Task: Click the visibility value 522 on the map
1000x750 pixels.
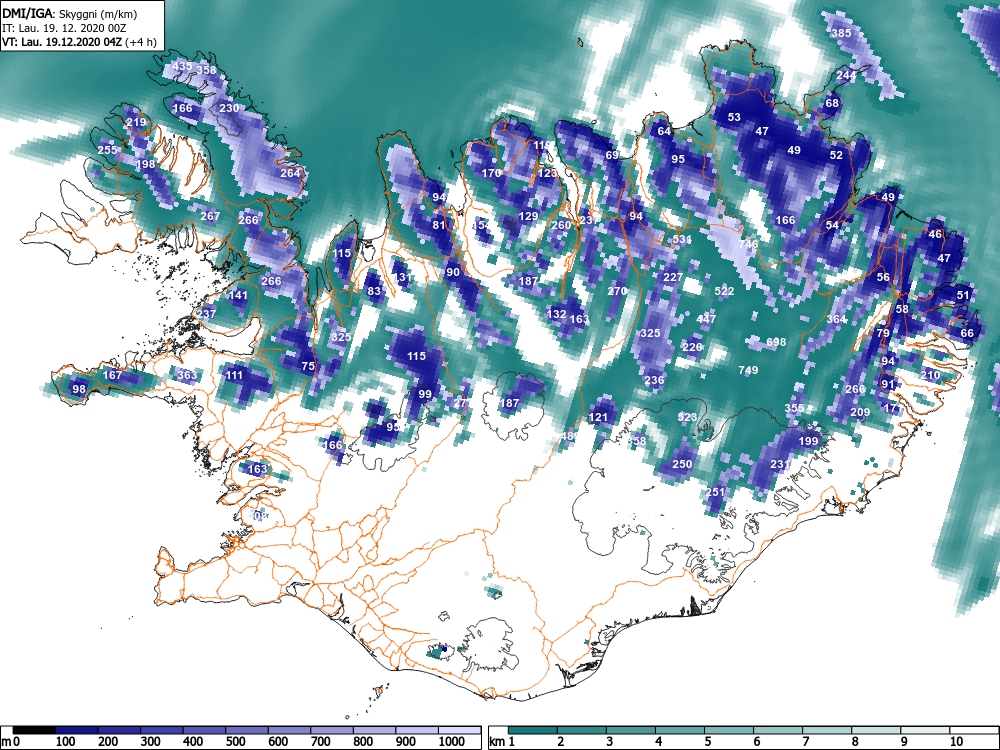Action: [724, 291]
